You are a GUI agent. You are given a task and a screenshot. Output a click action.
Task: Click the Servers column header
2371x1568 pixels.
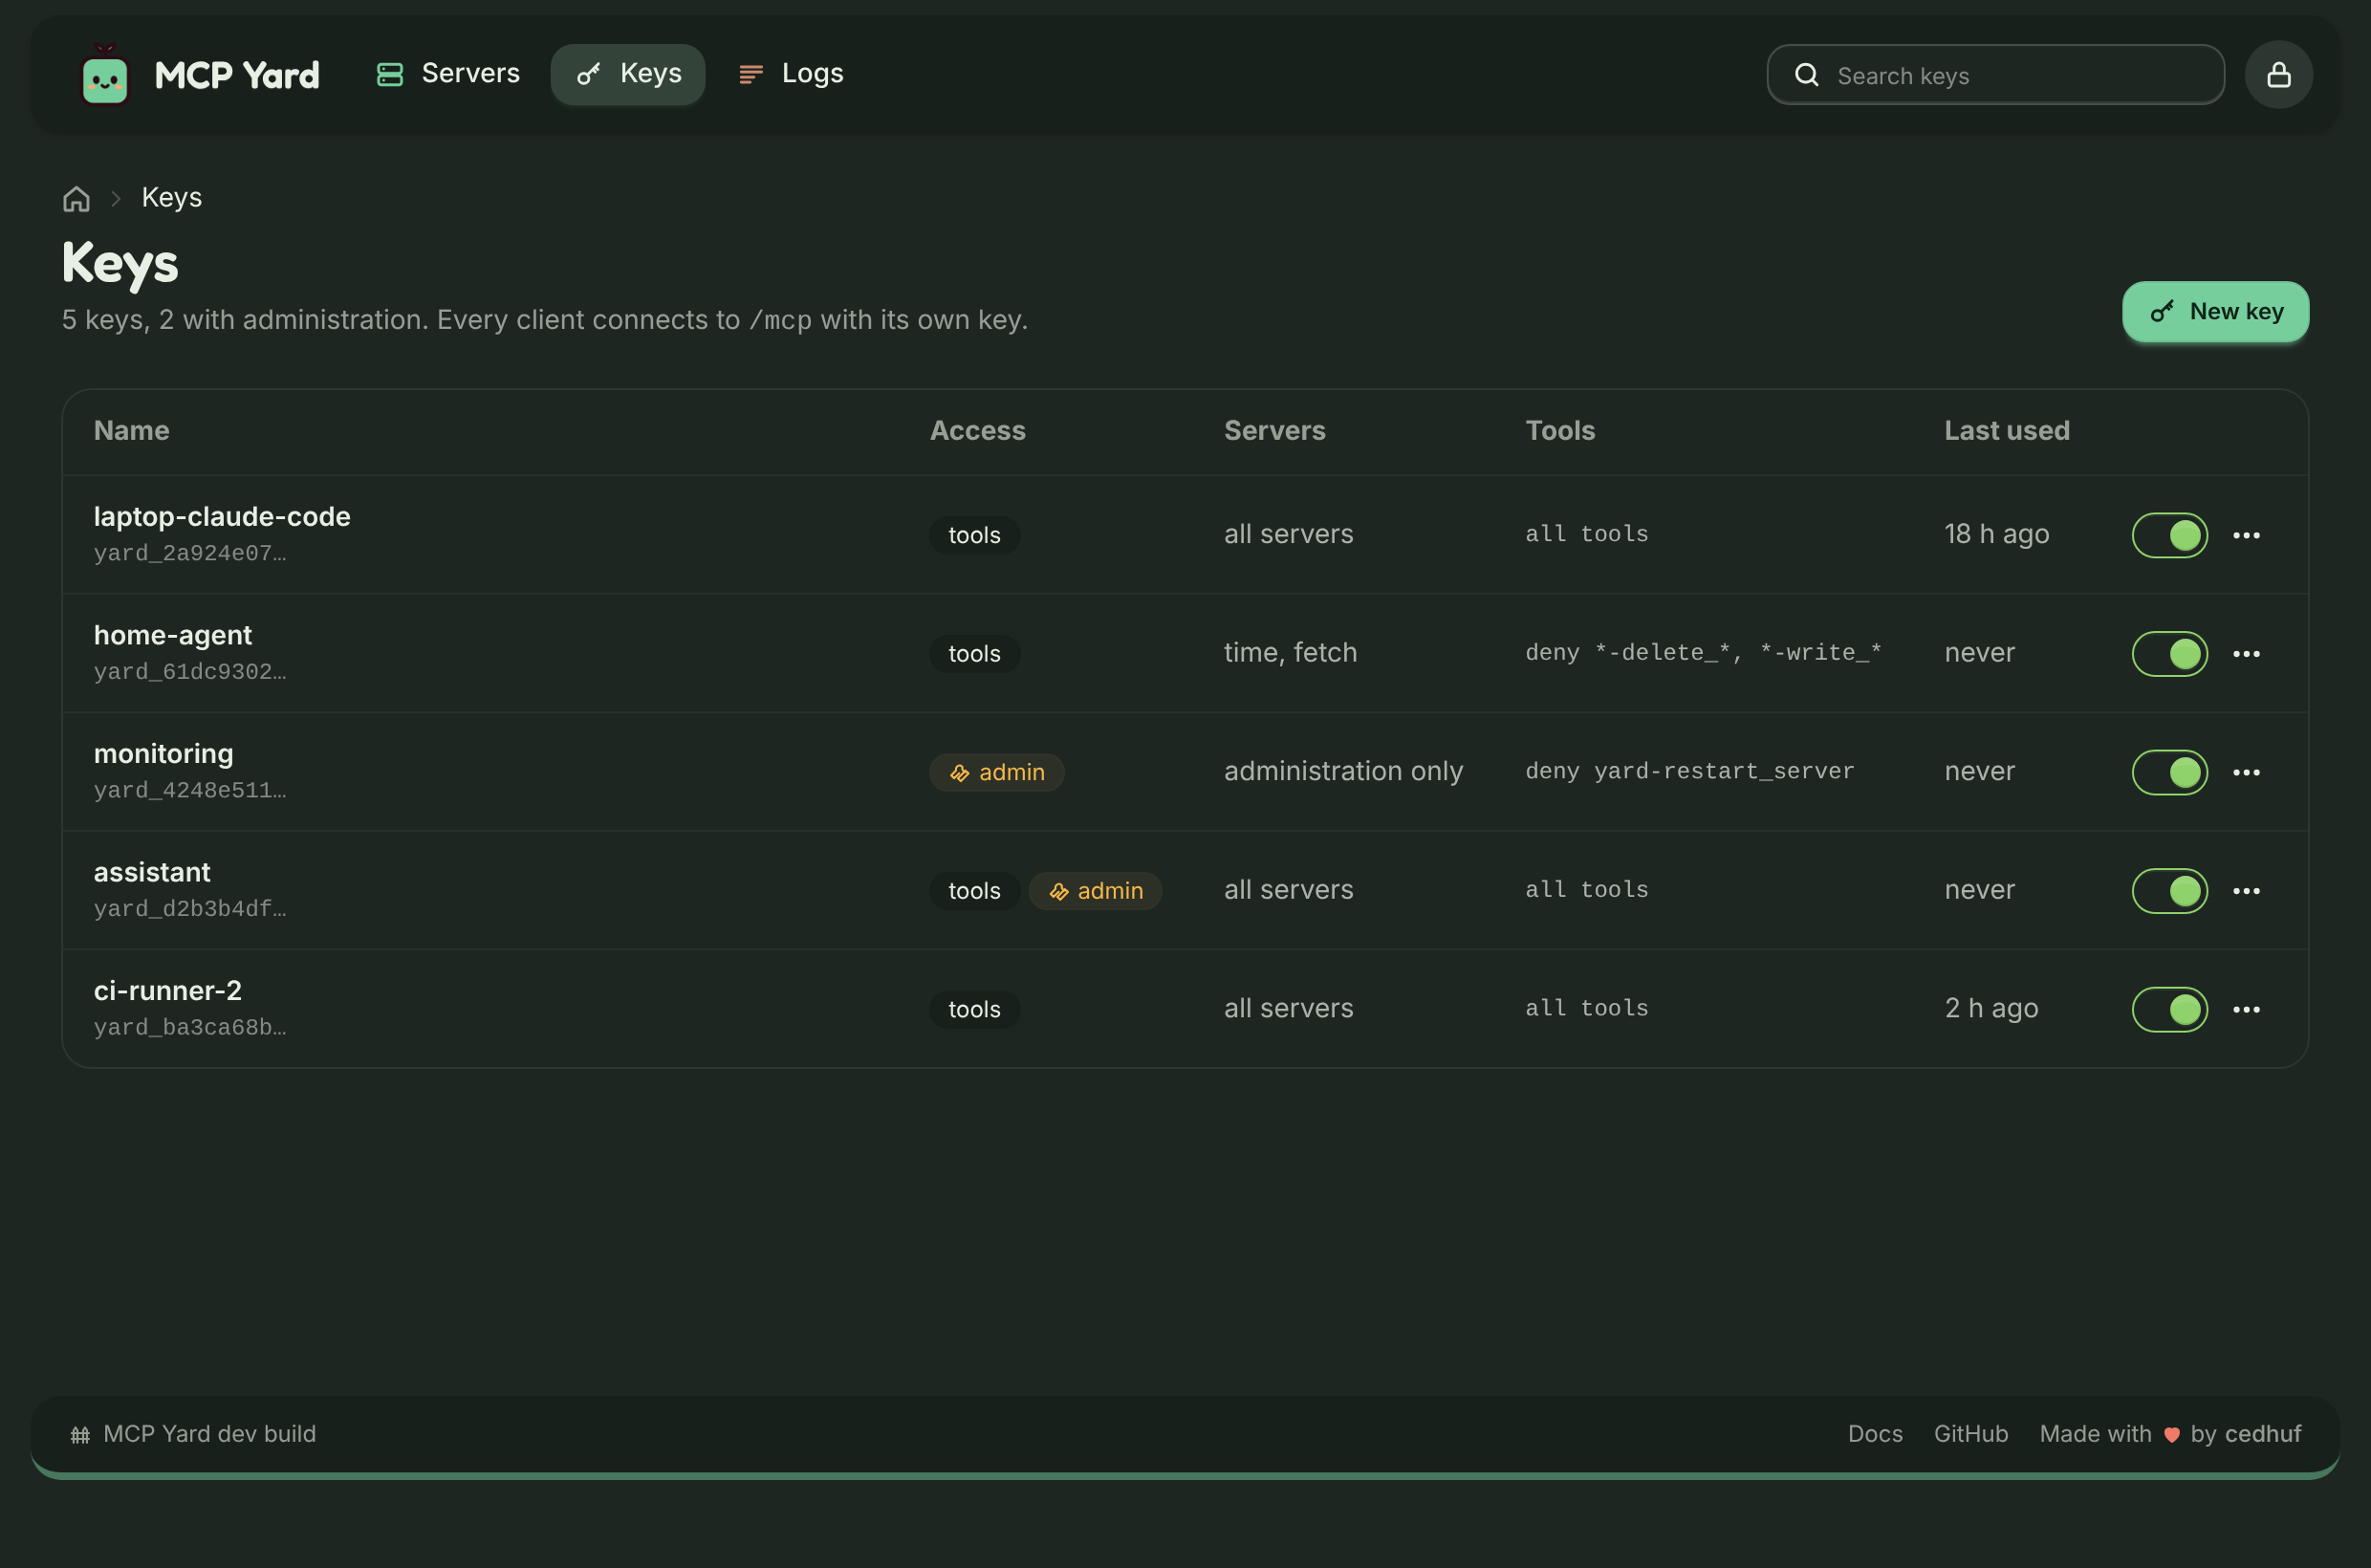[1274, 431]
